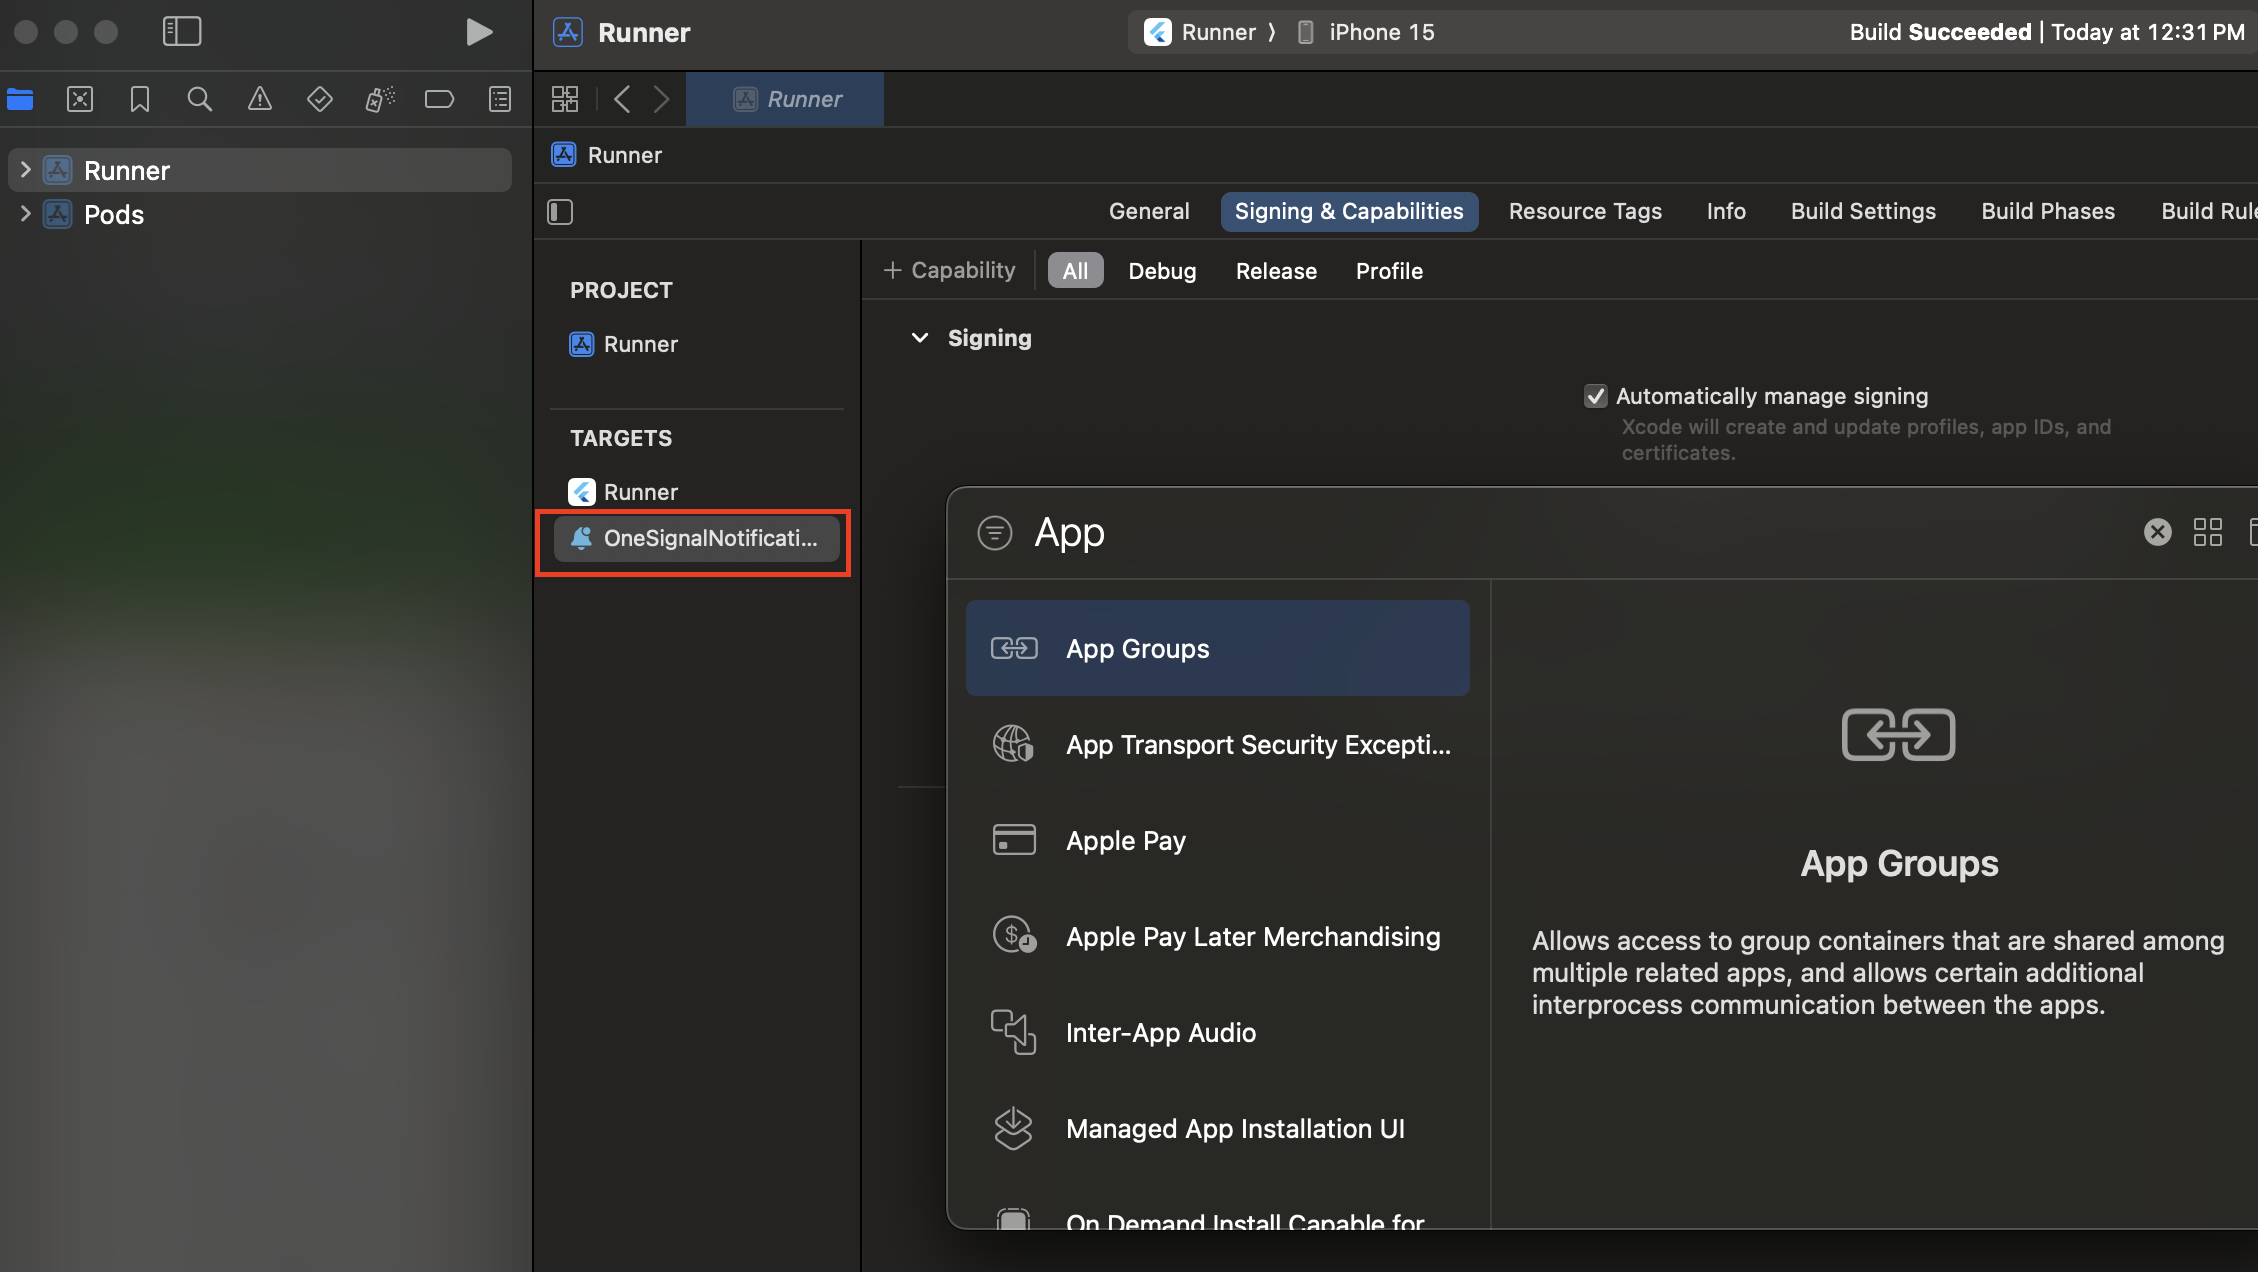Expand the Pods project in navigator
The width and height of the screenshot is (2258, 1272).
point(26,214)
